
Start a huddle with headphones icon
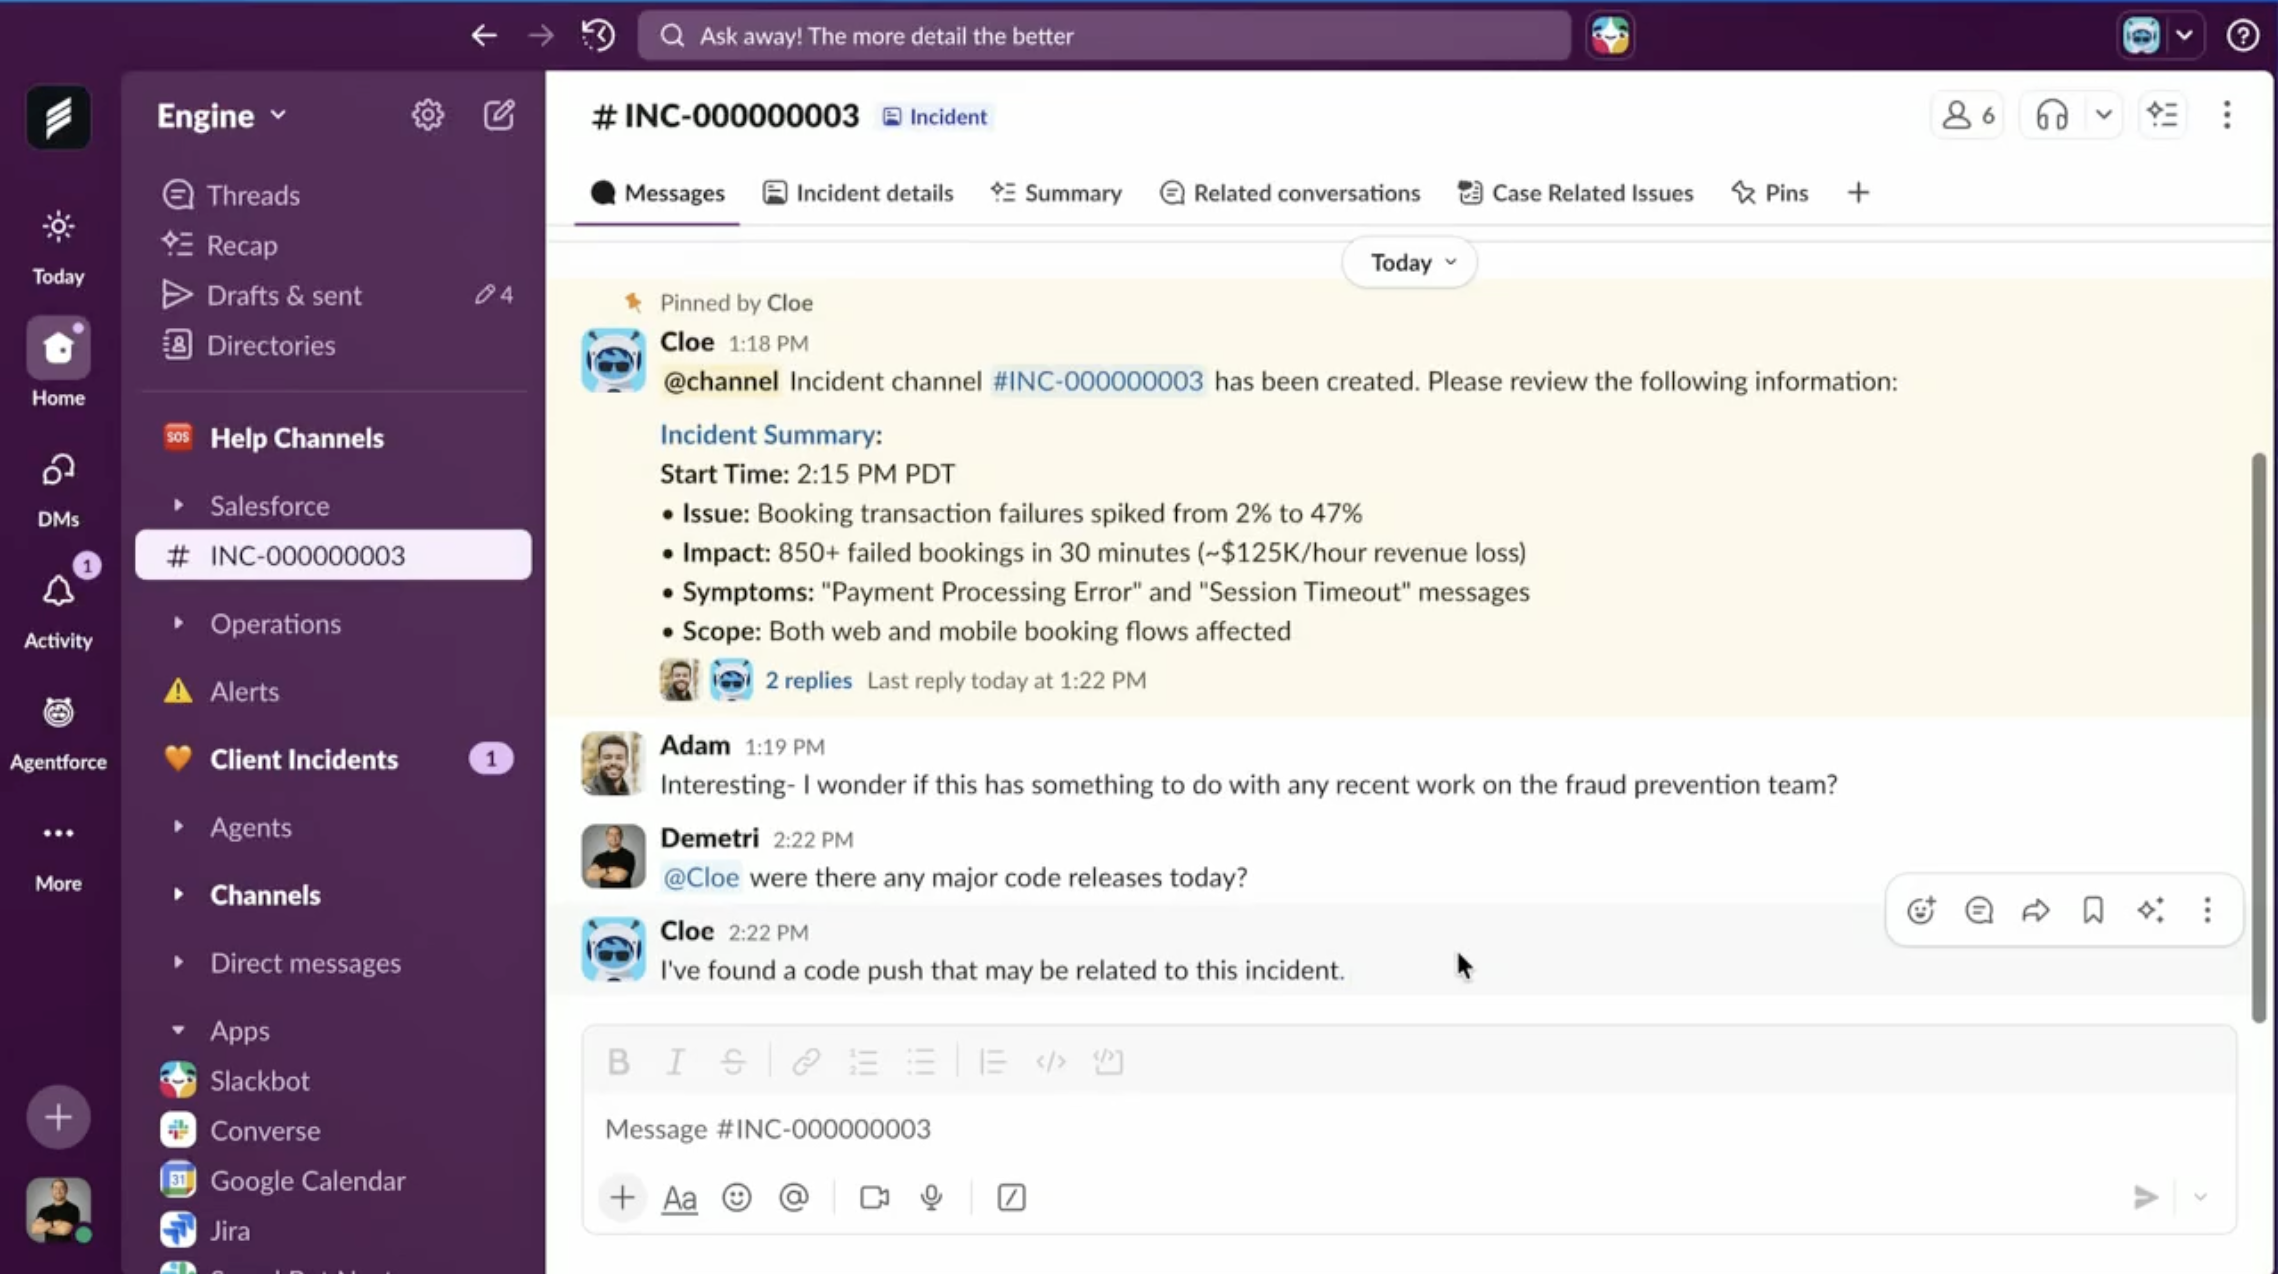click(2051, 115)
